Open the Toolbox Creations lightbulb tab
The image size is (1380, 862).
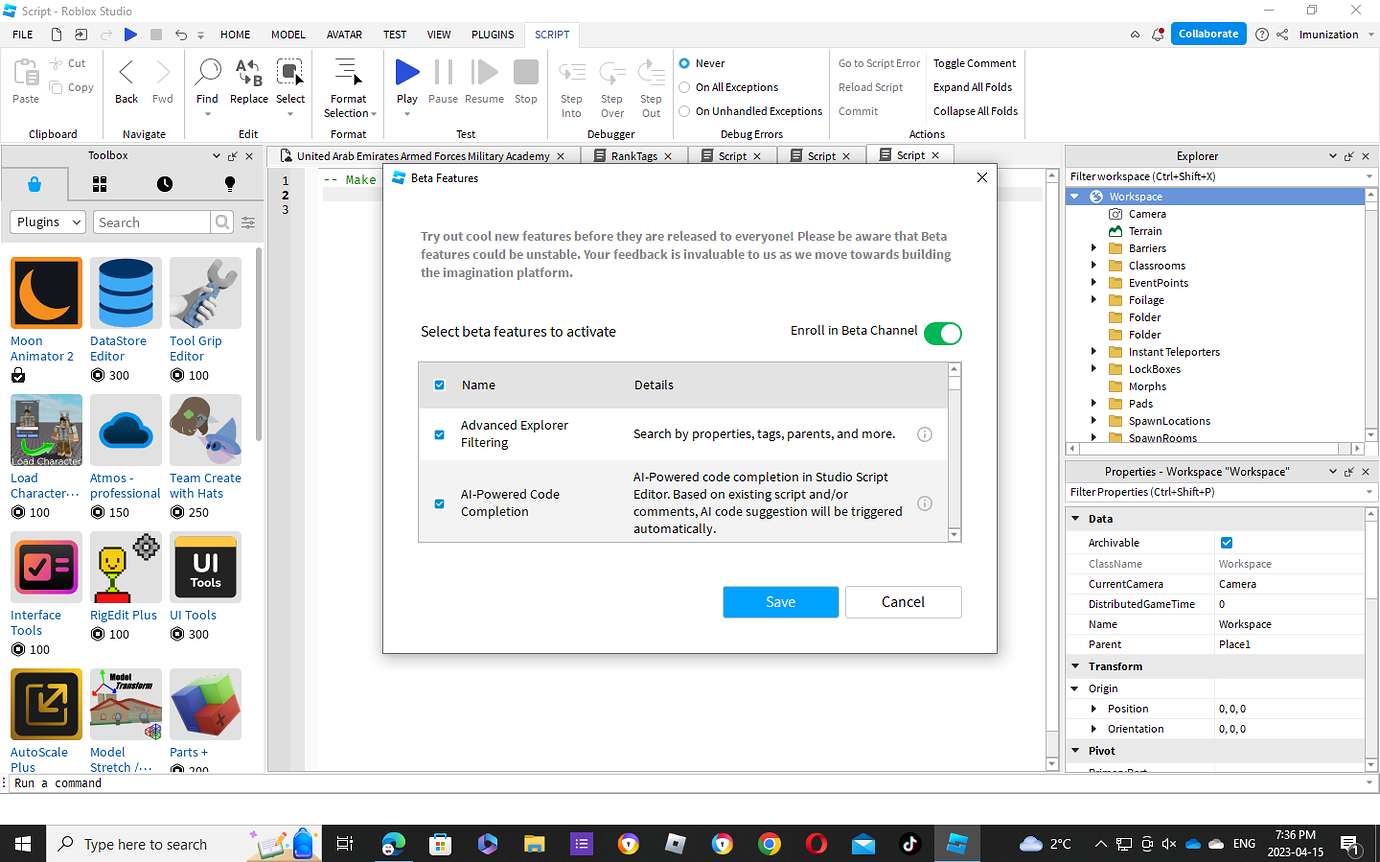(230, 184)
